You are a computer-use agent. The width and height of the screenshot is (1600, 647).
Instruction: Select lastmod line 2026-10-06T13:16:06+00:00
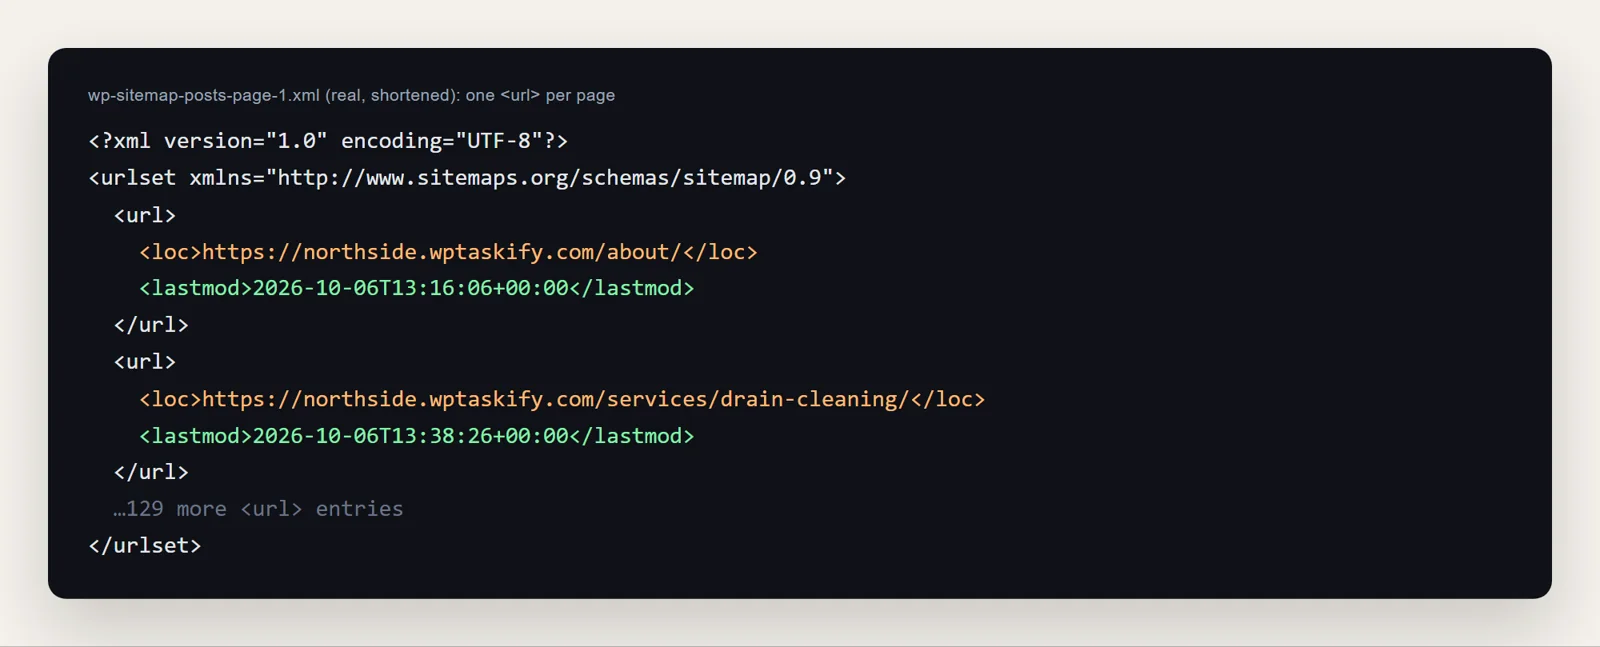click(x=416, y=288)
